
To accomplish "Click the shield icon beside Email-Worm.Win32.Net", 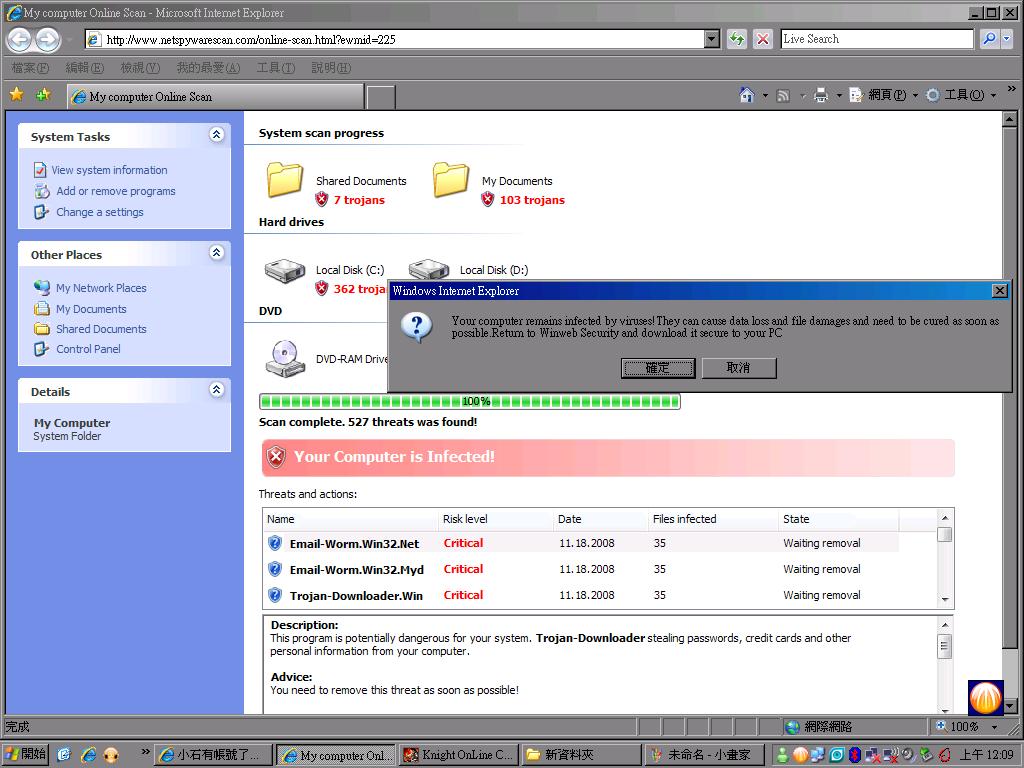I will (275, 543).
